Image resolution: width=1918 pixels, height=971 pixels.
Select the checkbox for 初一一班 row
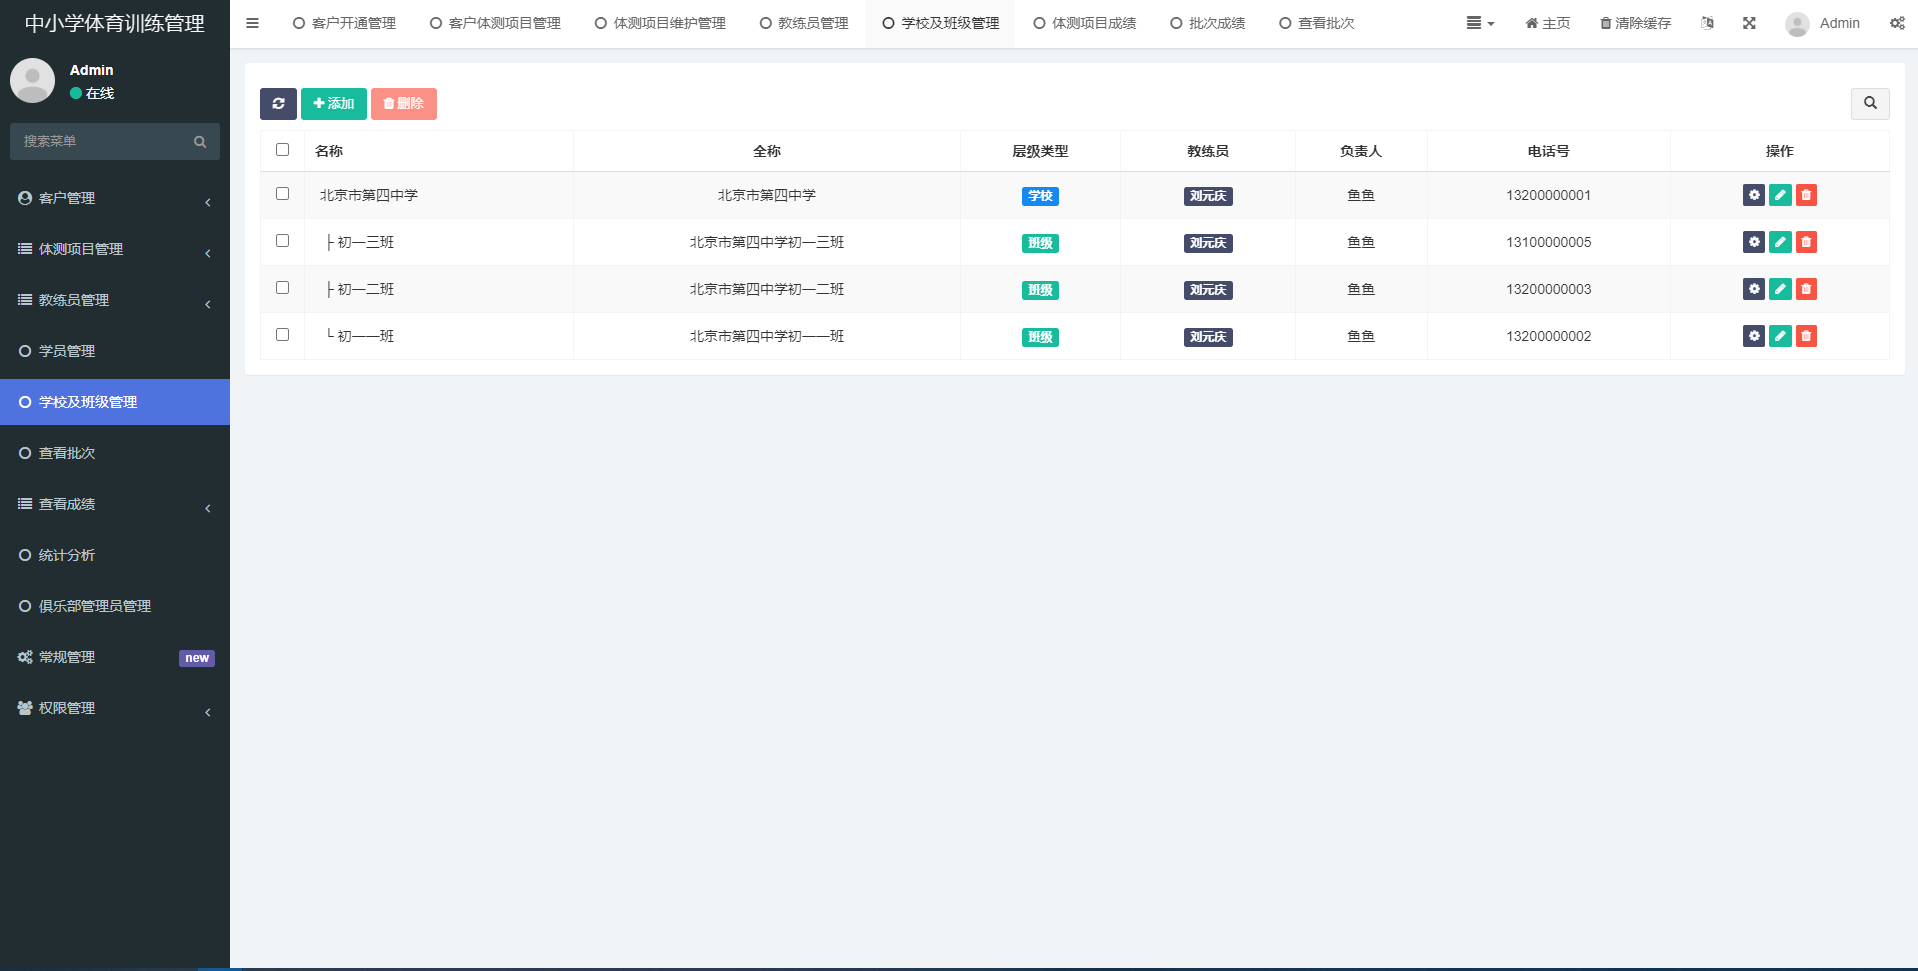(282, 335)
